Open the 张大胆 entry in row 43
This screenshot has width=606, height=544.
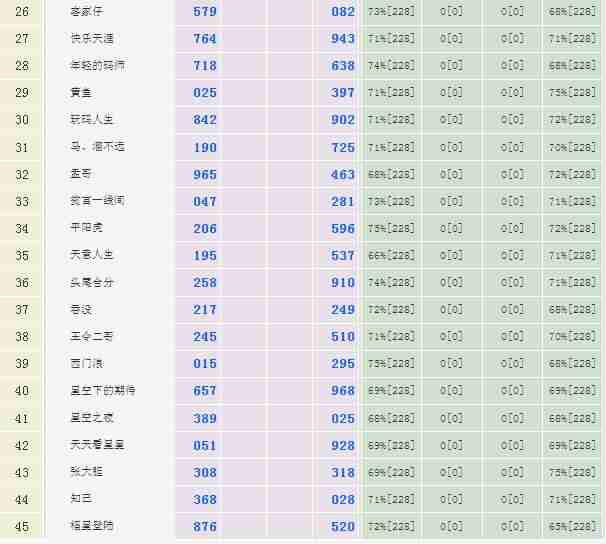(85, 472)
